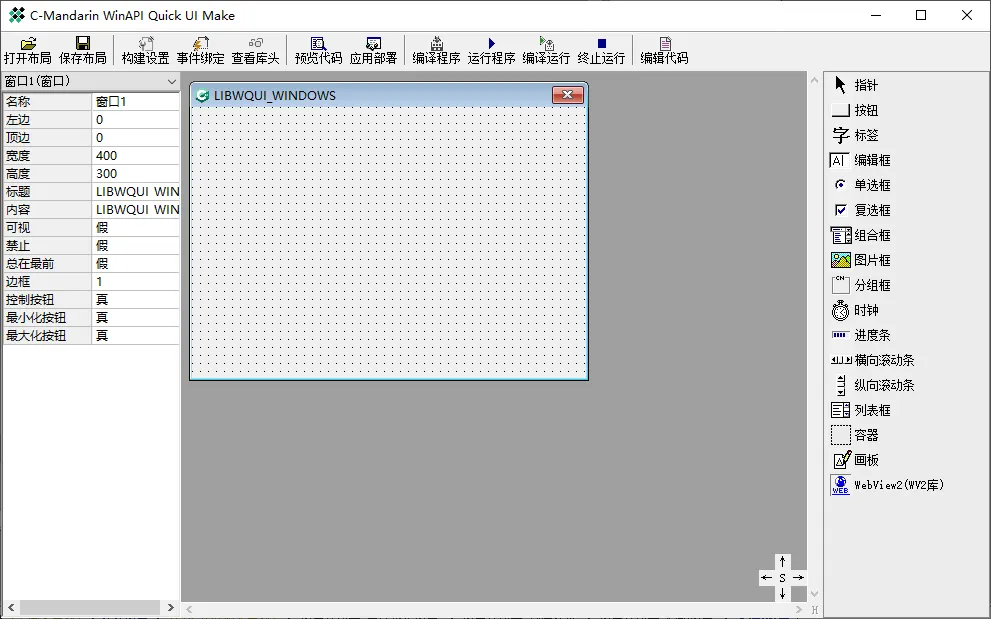The width and height of the screenshot is (991, 619).
Task: Expand the 窗口1(窗口) object dropdown
Action: [171, 81]
